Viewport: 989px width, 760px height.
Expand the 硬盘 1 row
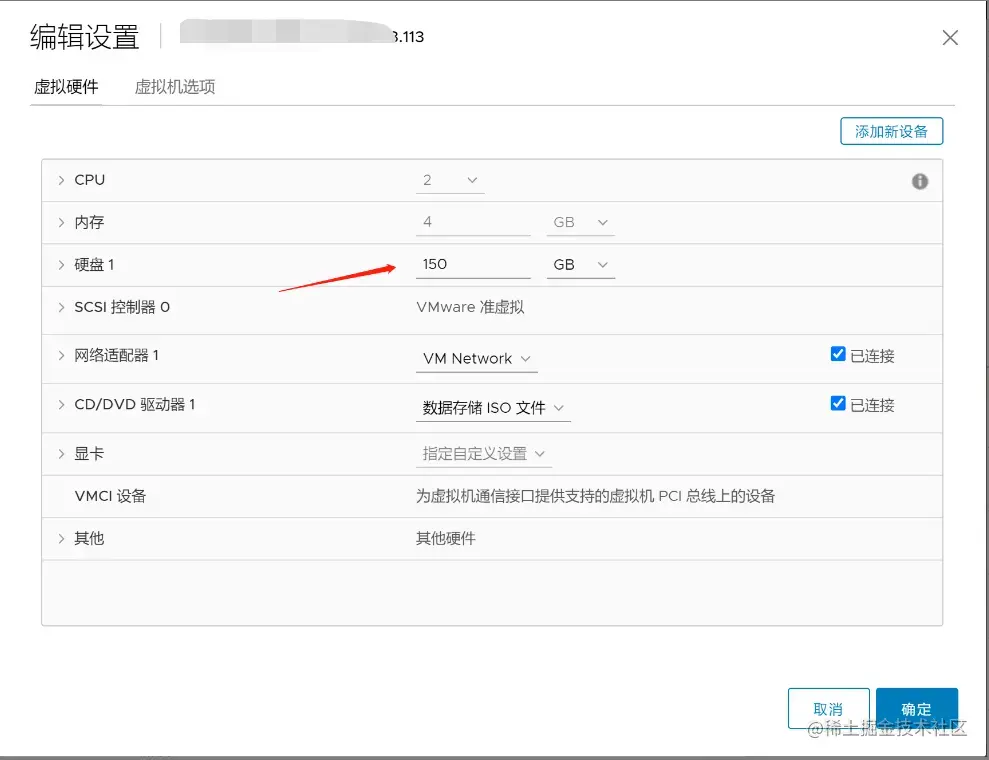click(x=61, y=265)
